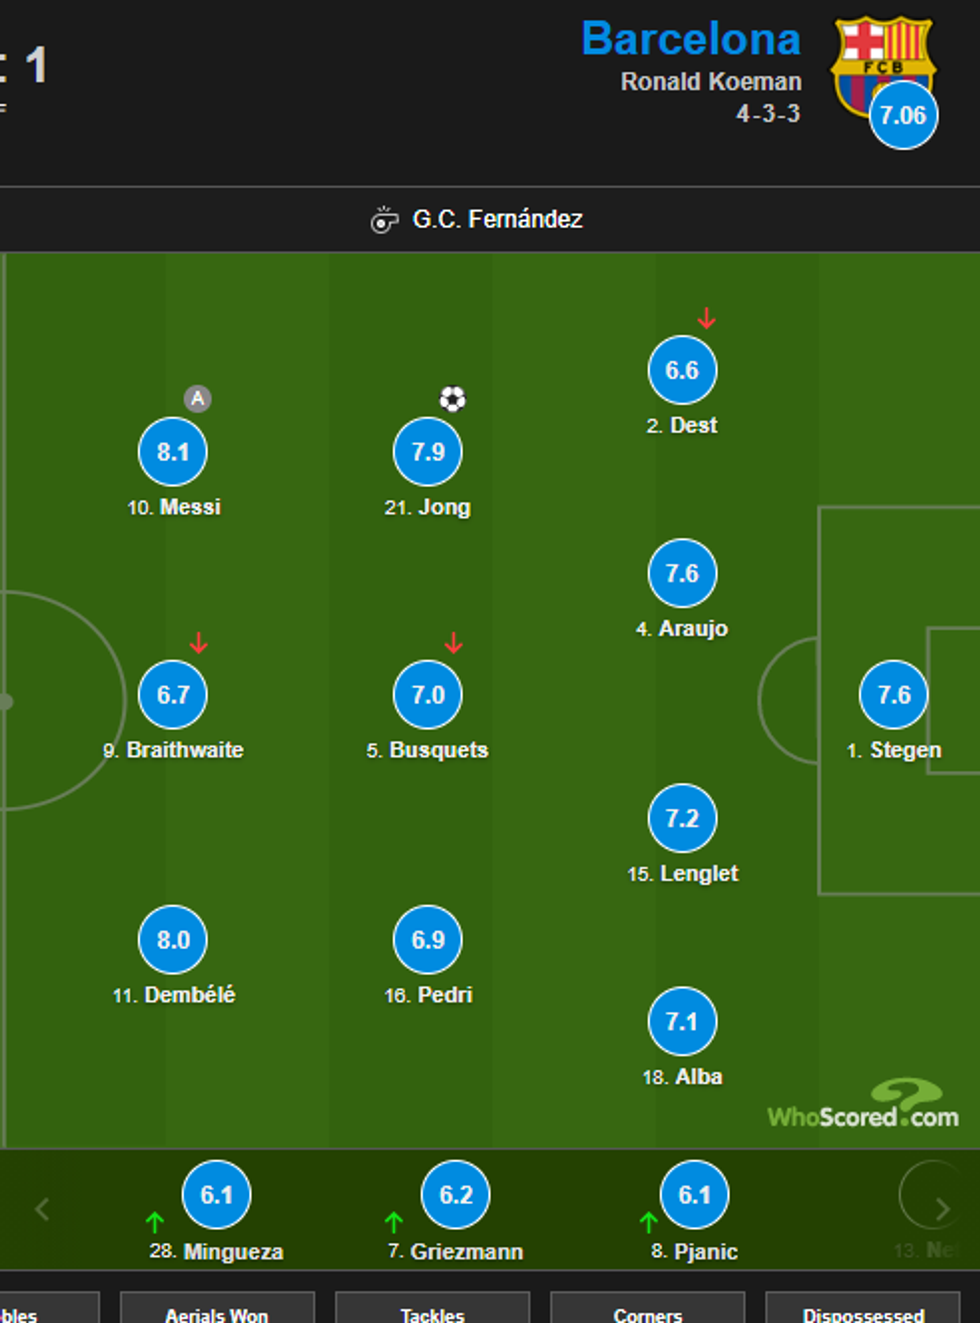This screenshot has width=980, height=1323.
Task: Click Dembélé's 8.0 rating circle
Action: [x=173, y=940]
